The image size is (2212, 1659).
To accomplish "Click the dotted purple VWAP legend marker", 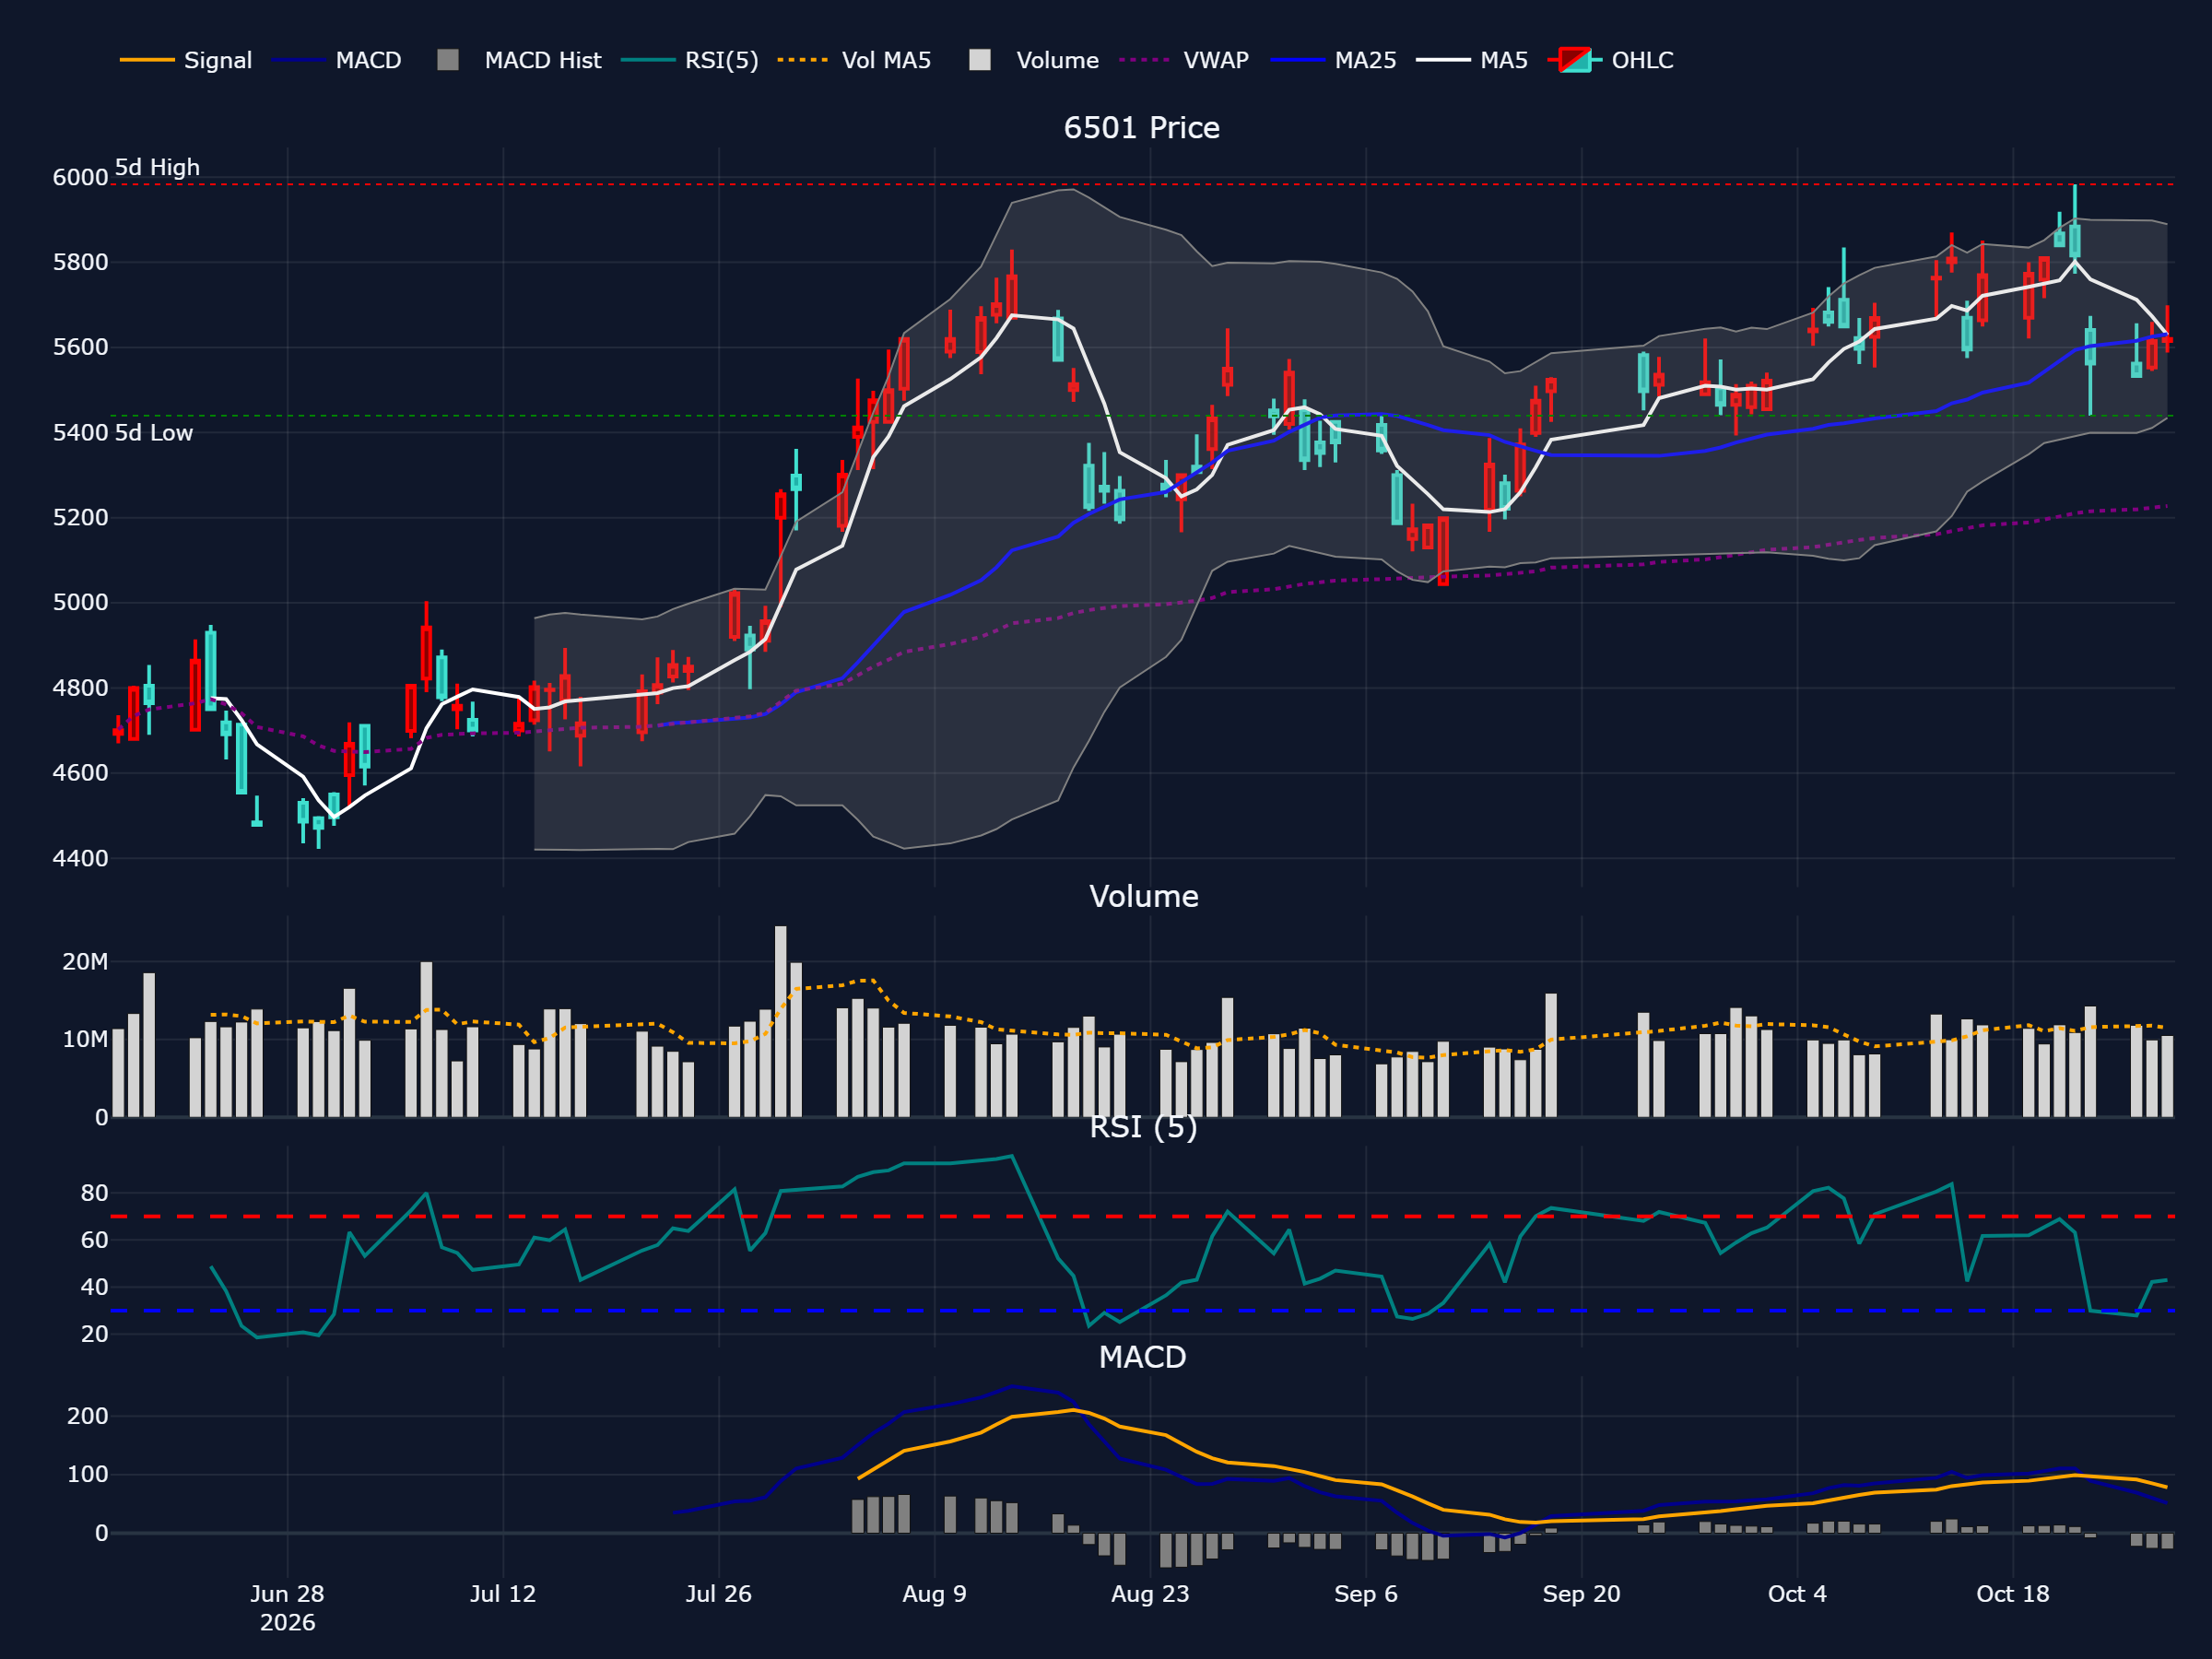I will (x=1145, y=60).
